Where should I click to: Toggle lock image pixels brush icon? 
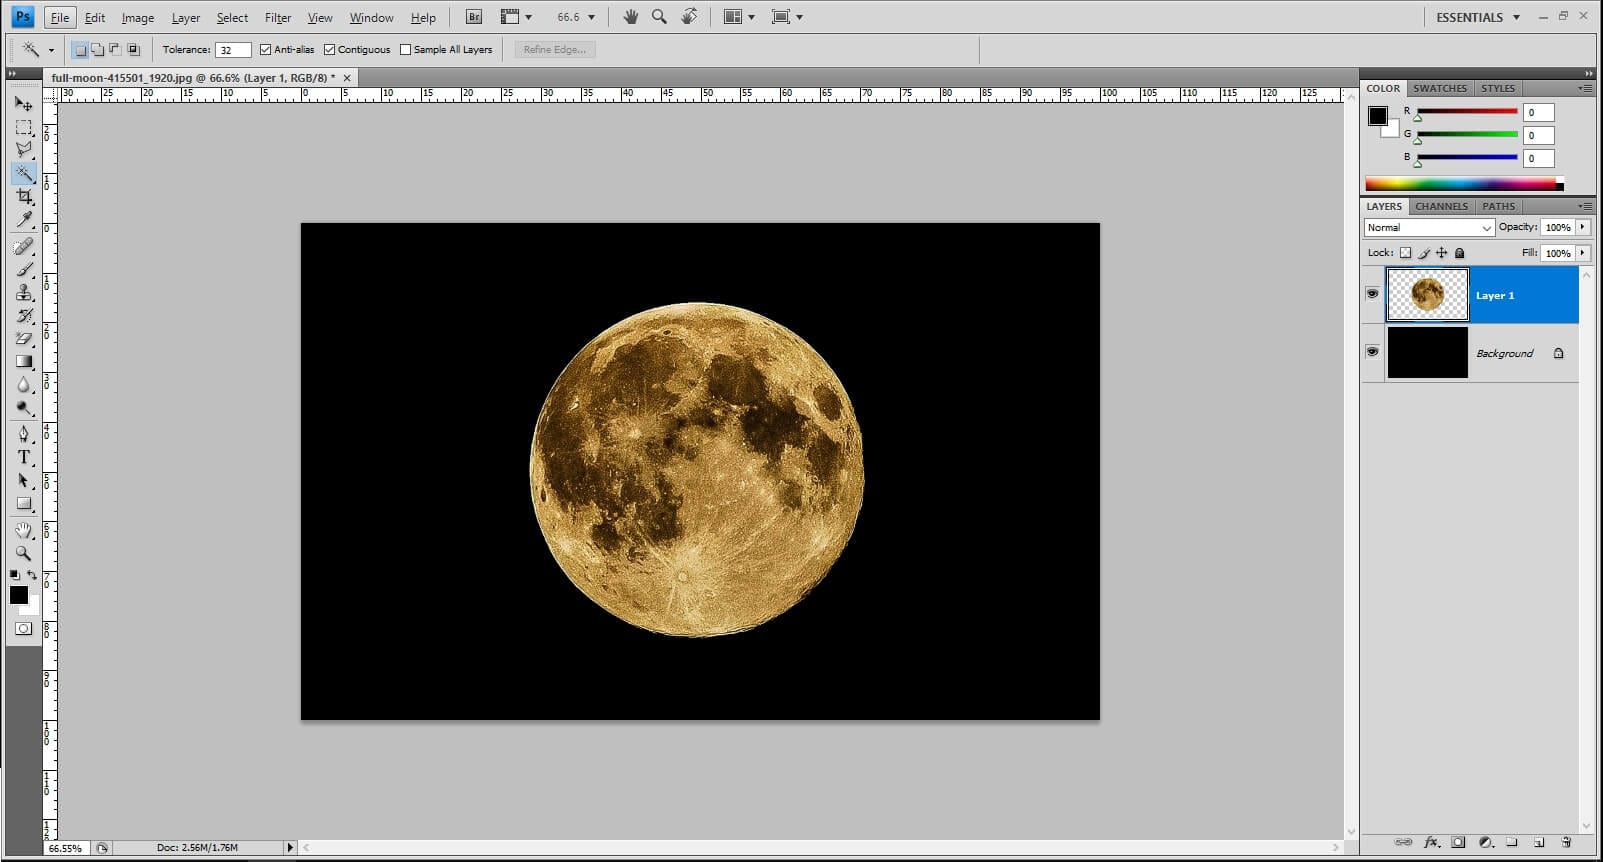[x=1424, y=253]
